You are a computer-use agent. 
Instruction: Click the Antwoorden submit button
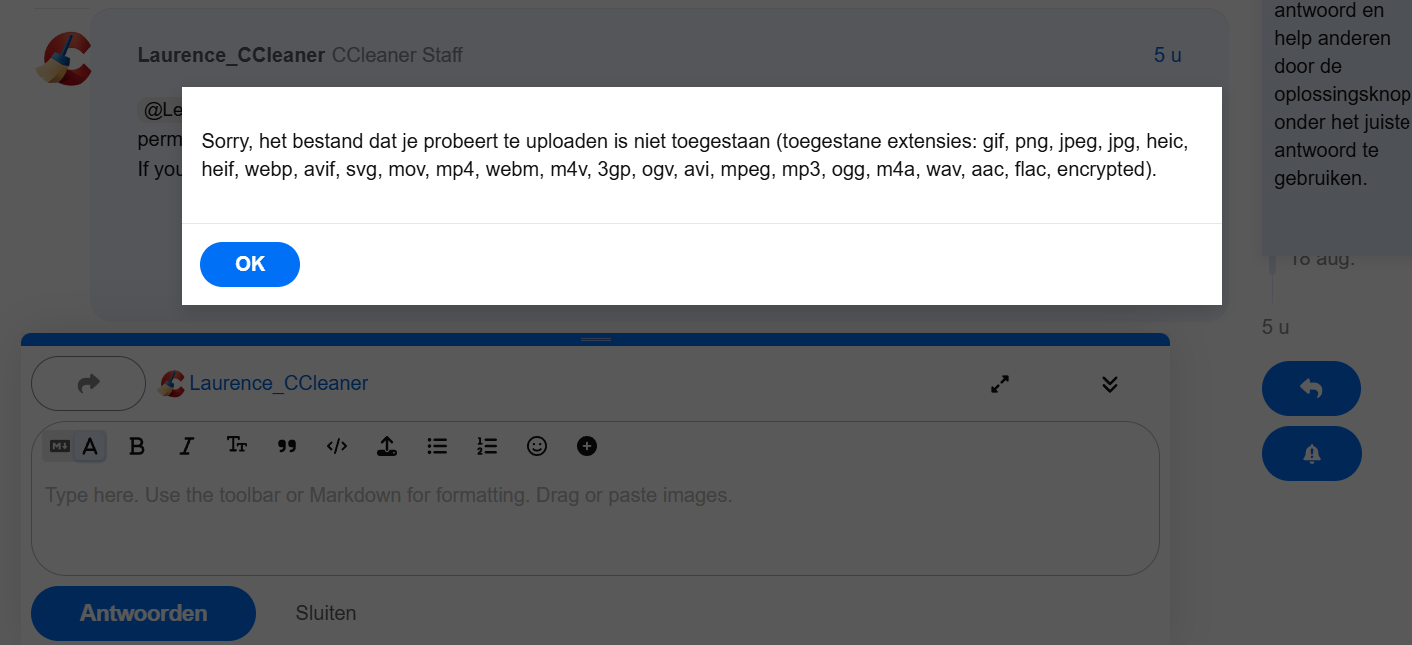(x=144, y=613)
